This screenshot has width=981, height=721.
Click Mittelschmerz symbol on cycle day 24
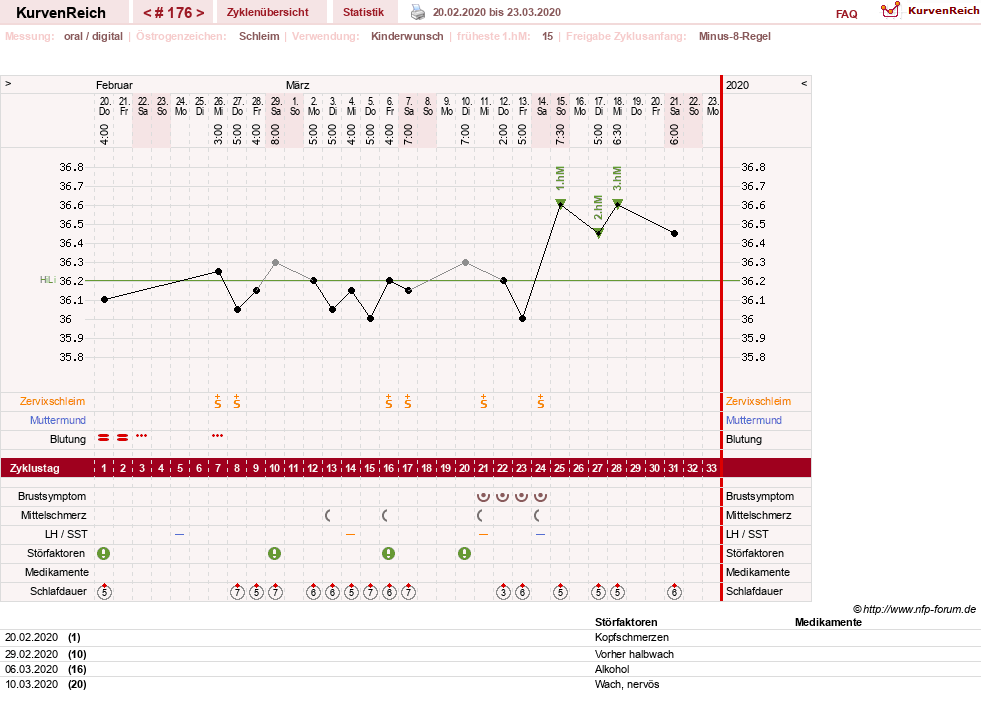pyautogui.click(x=537, y=516)
